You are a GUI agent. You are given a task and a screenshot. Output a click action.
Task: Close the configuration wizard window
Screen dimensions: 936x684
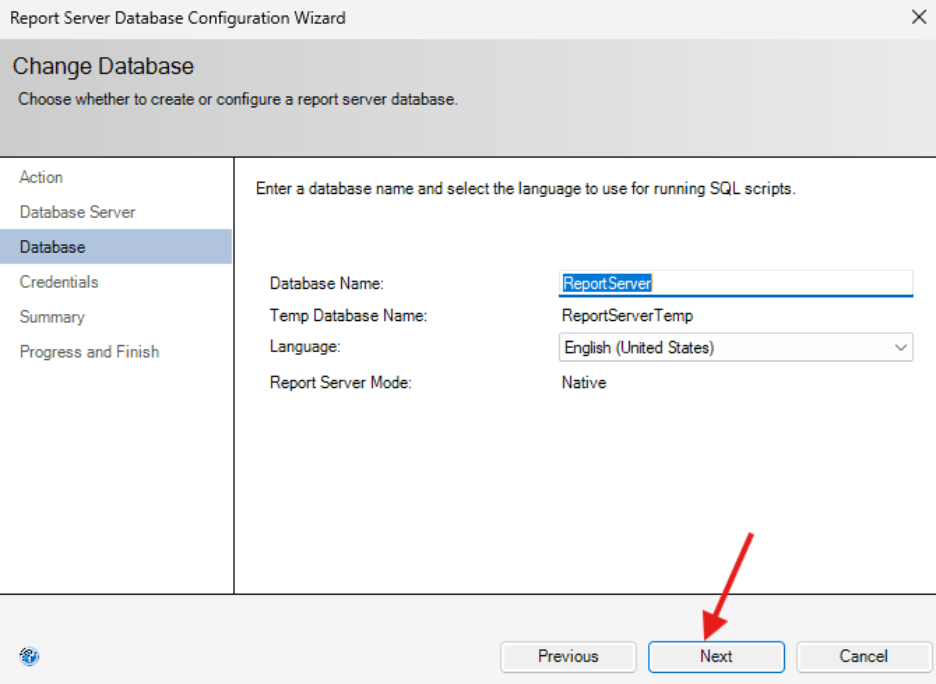pyautogui.click(x=917, y=17)
